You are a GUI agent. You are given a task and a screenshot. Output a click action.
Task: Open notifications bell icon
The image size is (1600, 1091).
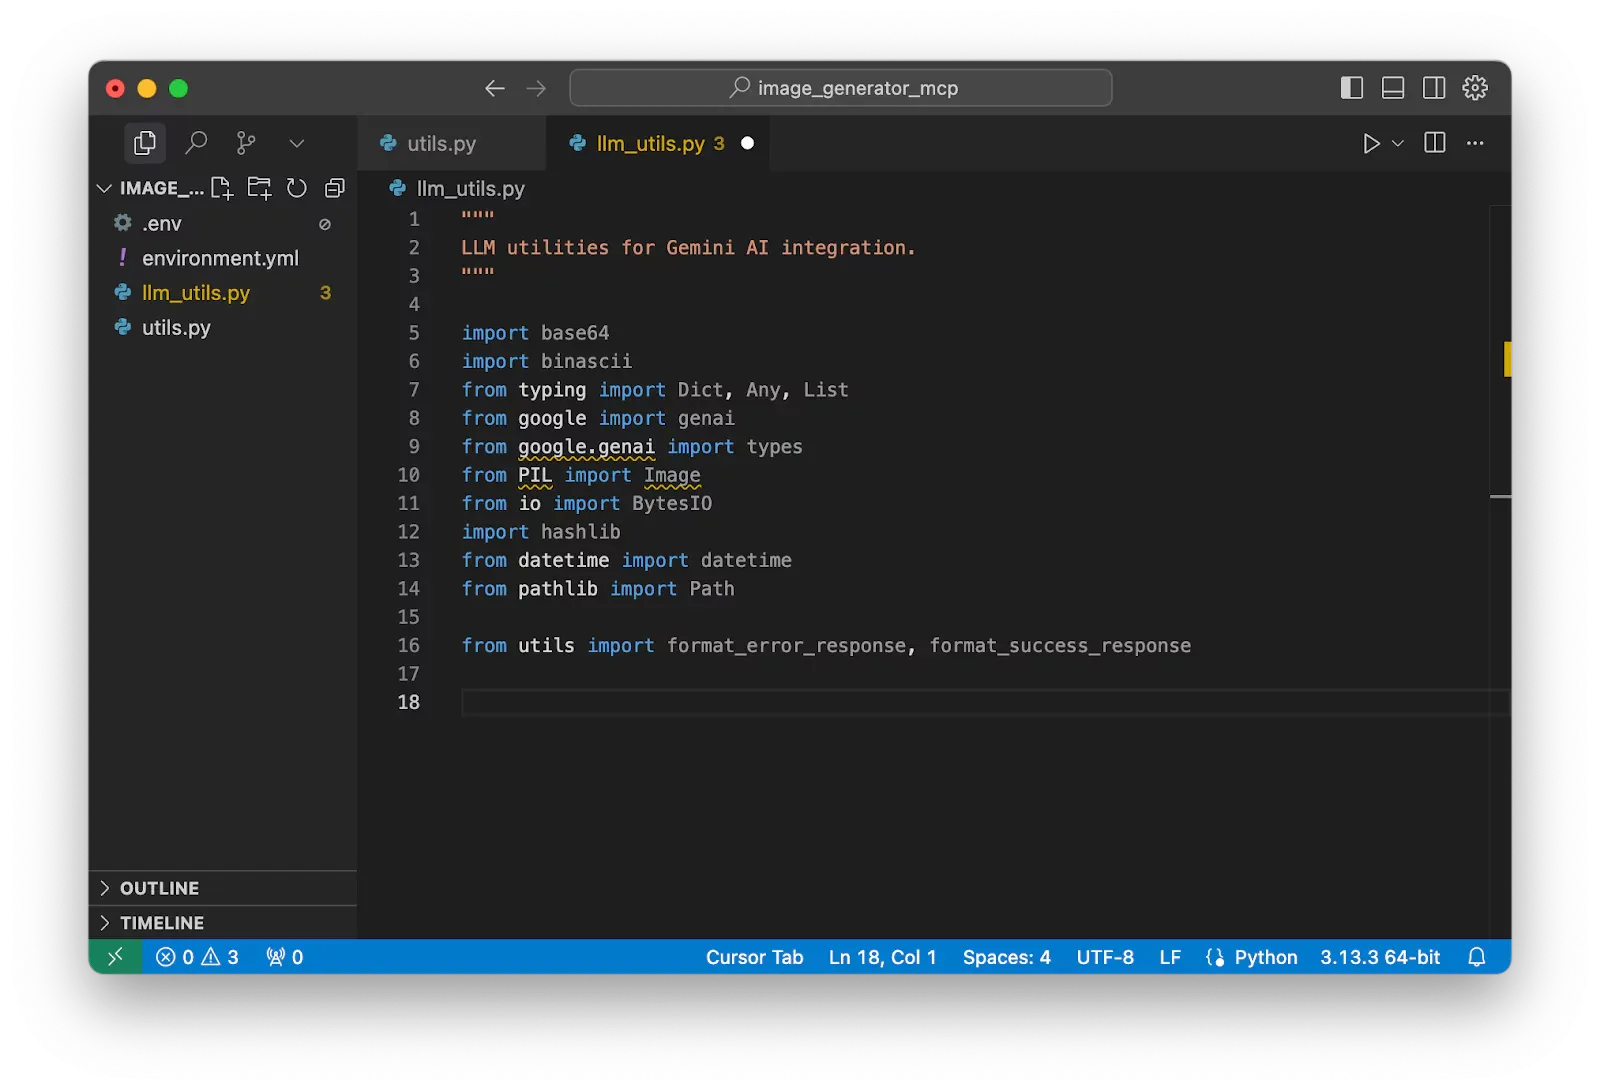pos(1477,957)
